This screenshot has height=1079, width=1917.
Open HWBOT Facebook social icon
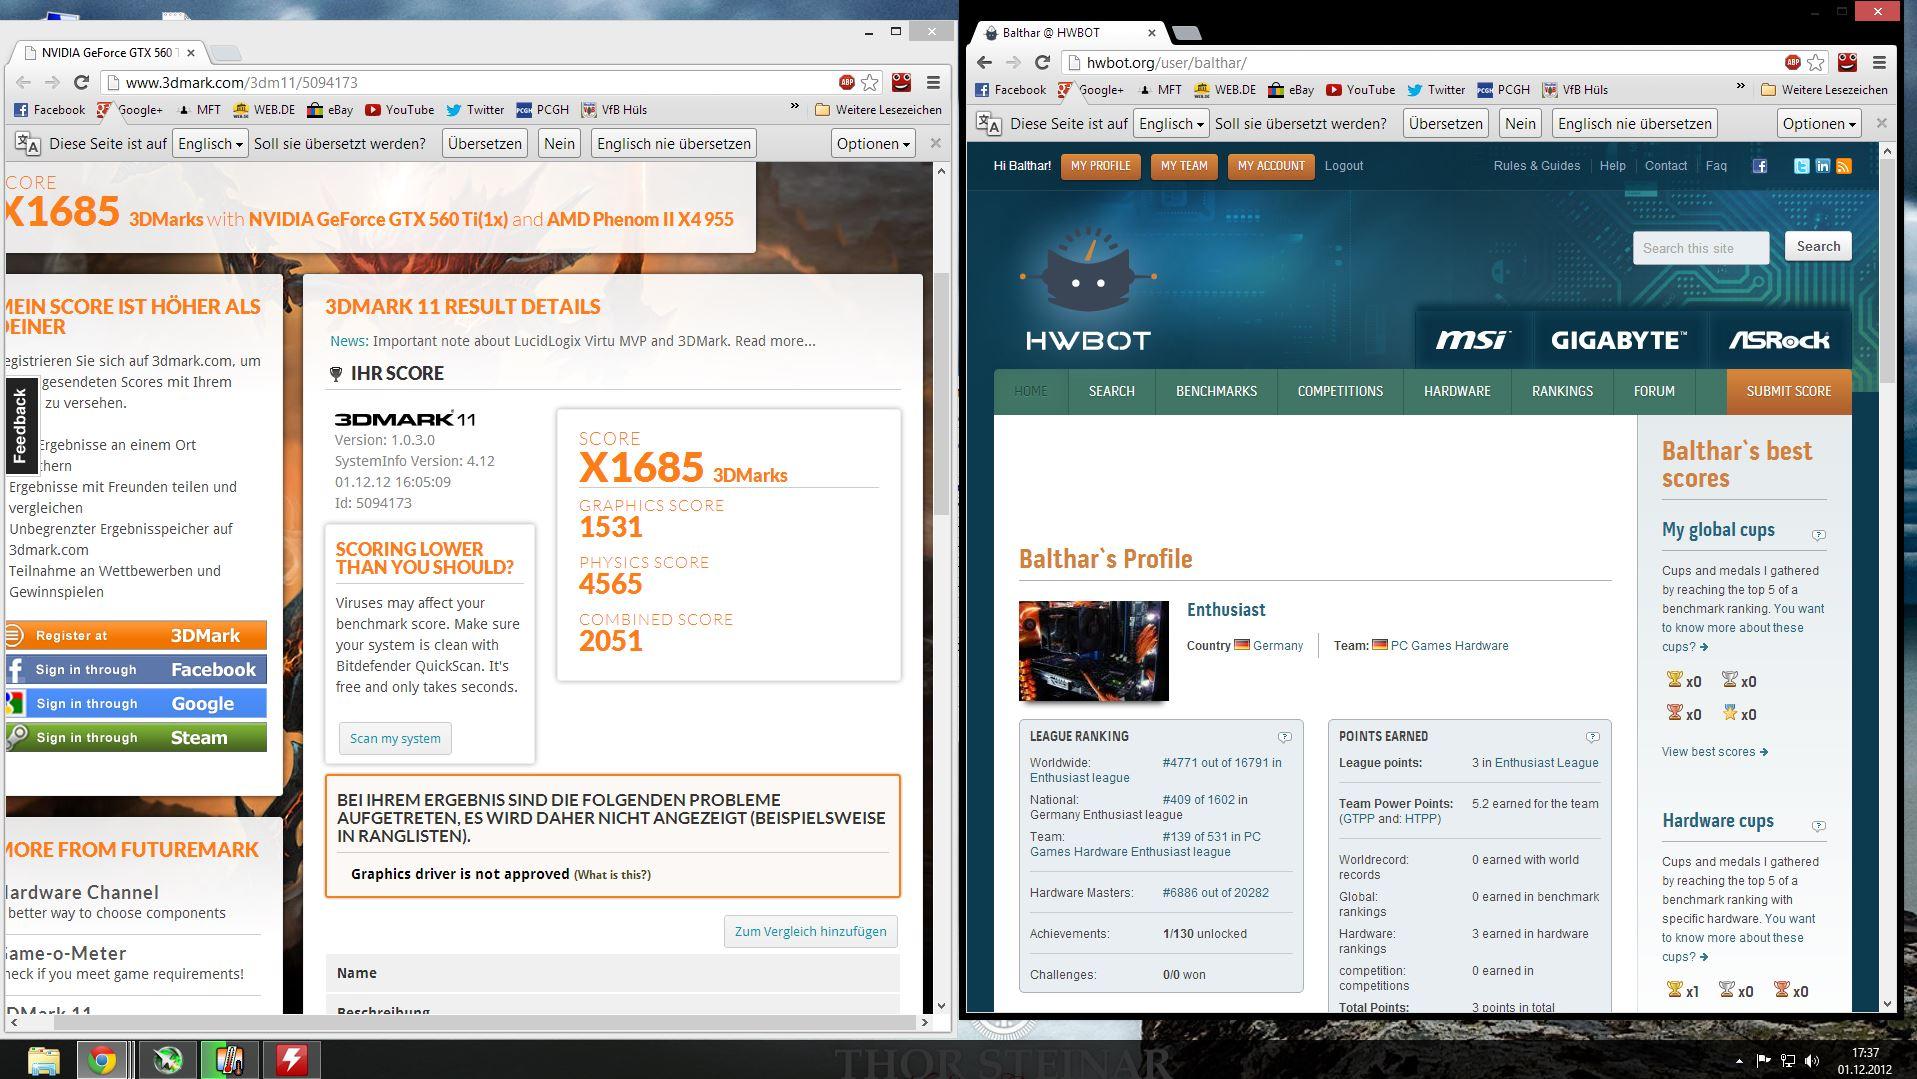pos(1759,166)
